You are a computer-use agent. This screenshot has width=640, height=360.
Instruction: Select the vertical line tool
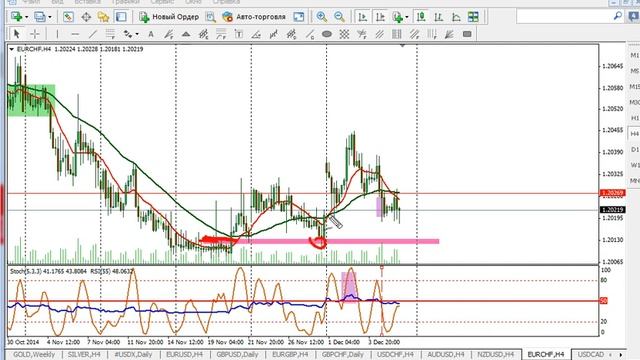[x=57, y=34]
